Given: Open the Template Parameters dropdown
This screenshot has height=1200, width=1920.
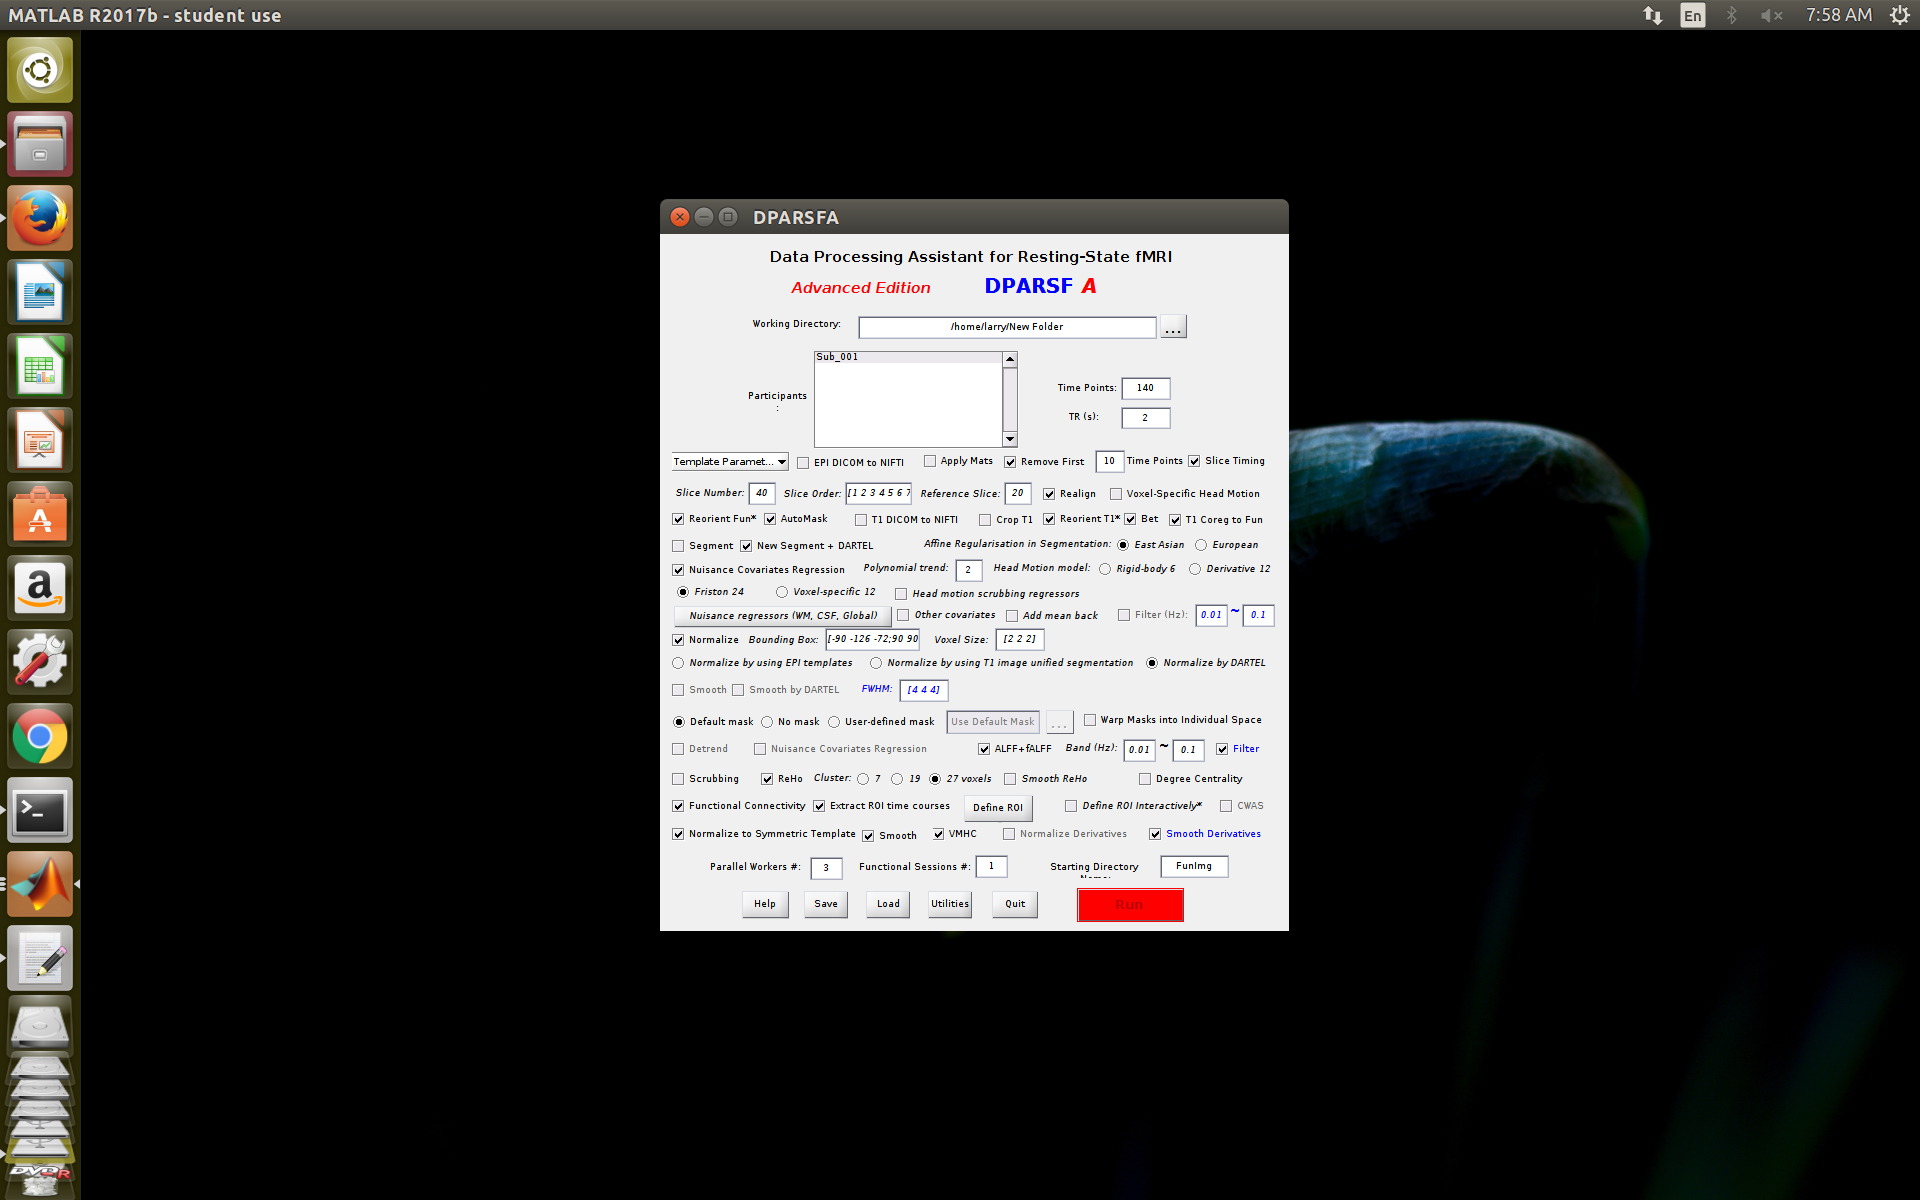Looking at the screenshot, I should 730,462.
